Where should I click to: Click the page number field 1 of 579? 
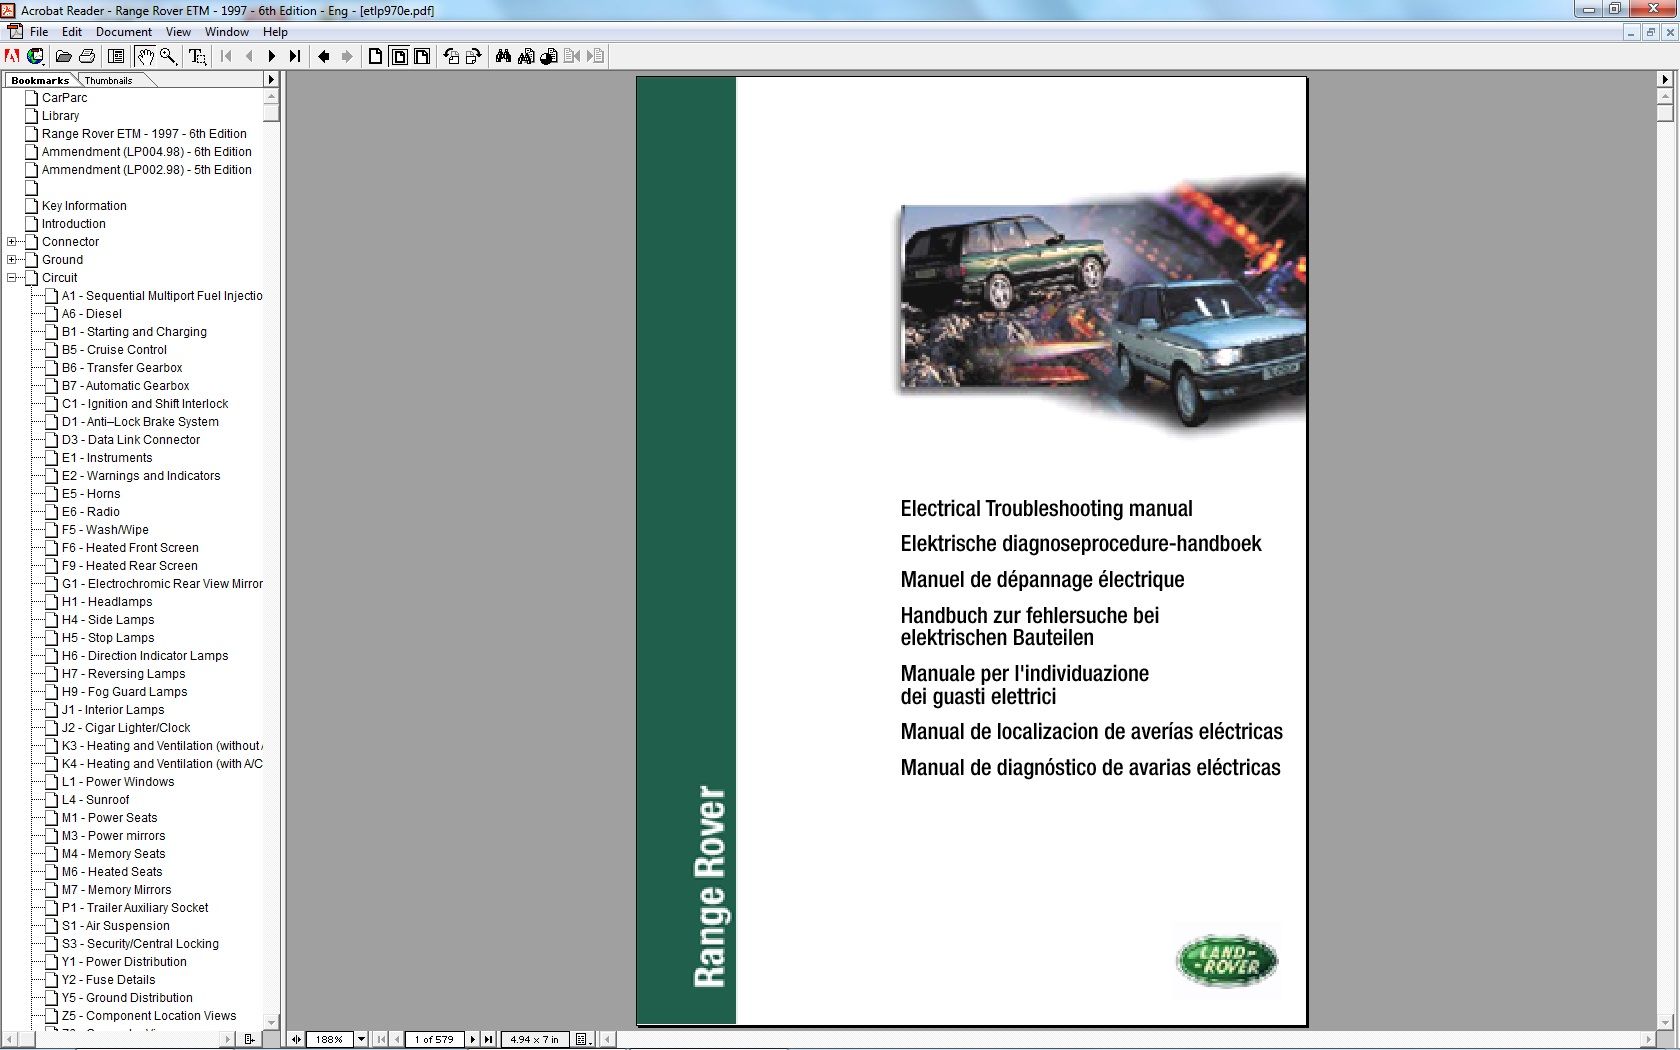pos(435,1039)
